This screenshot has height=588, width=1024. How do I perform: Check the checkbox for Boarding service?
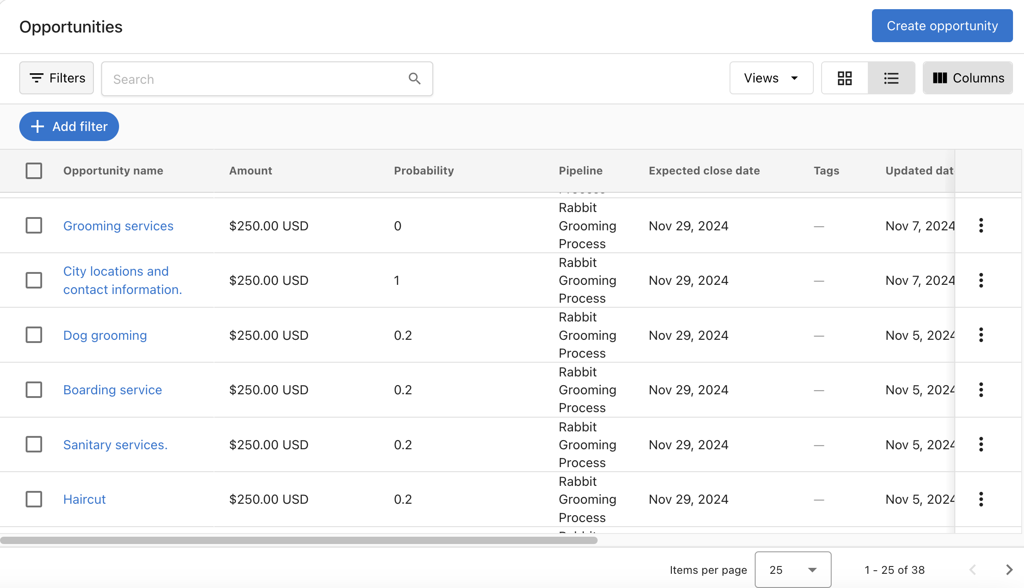pyautogui.click(x=33, y=390)
